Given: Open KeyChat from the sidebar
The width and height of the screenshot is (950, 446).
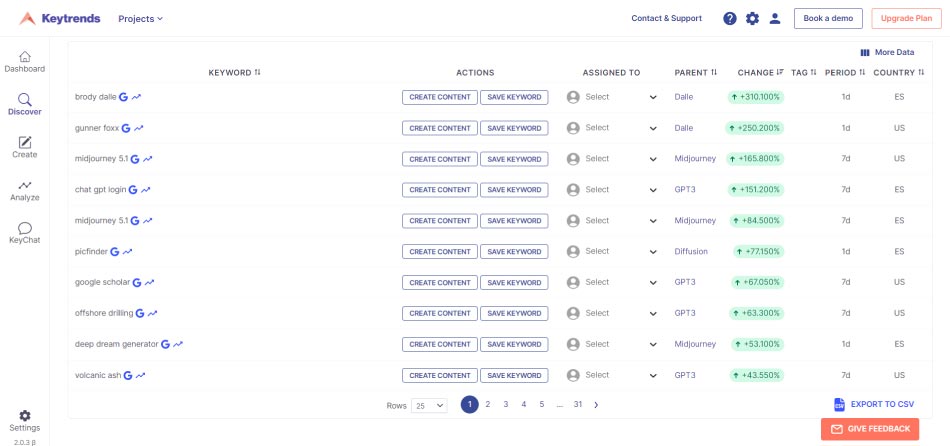Looking at the screenshot, I should click(25, 233).
